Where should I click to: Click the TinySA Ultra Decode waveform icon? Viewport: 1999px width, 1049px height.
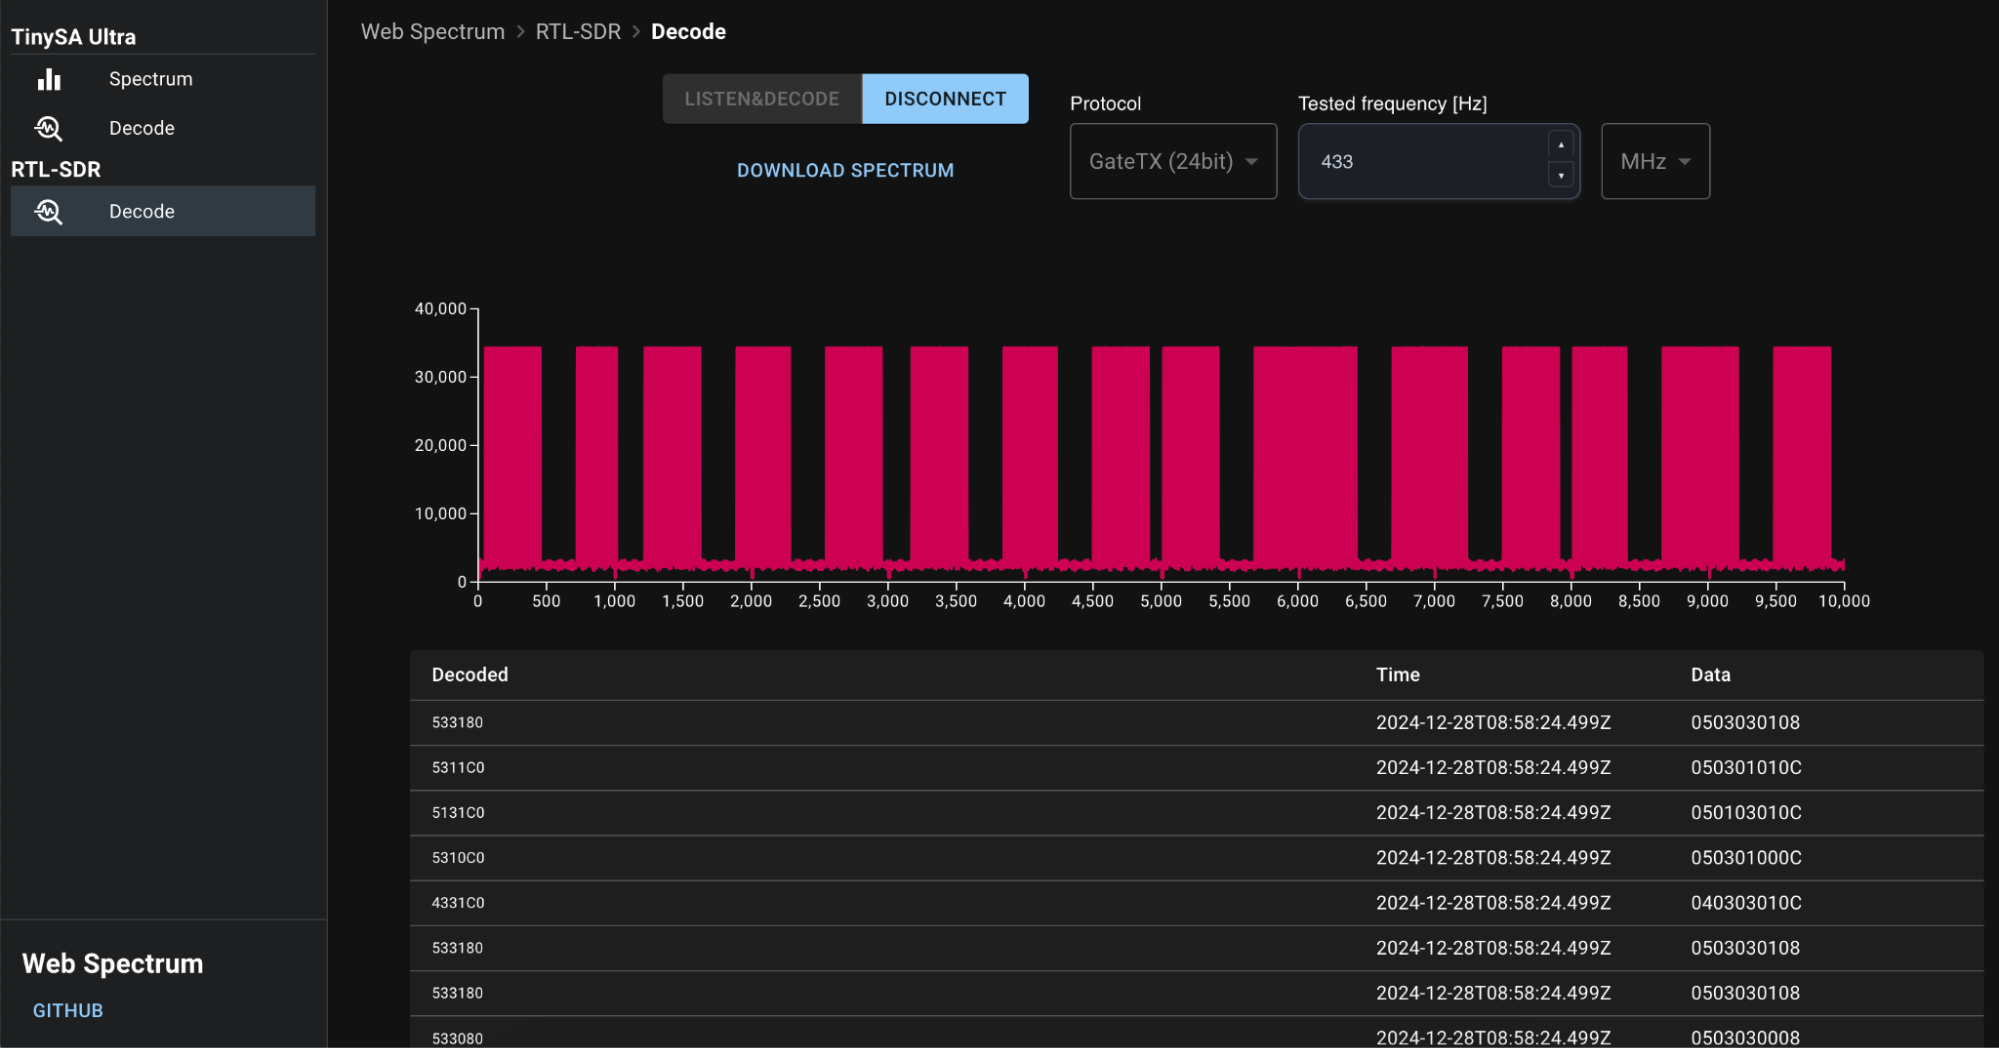49,128
